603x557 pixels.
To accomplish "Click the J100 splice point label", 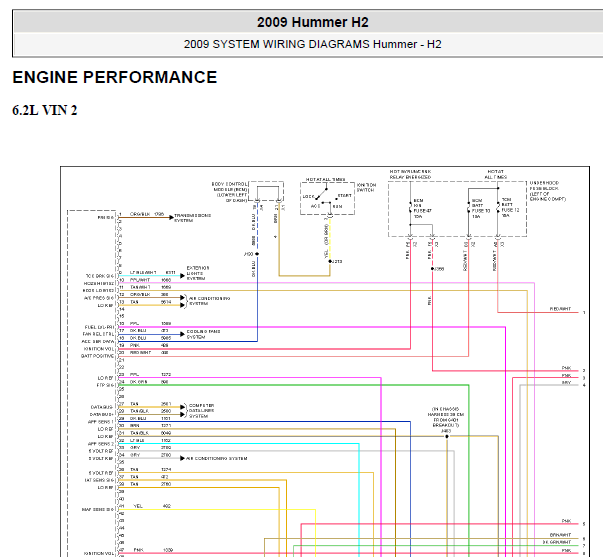I will pos(249,254).
